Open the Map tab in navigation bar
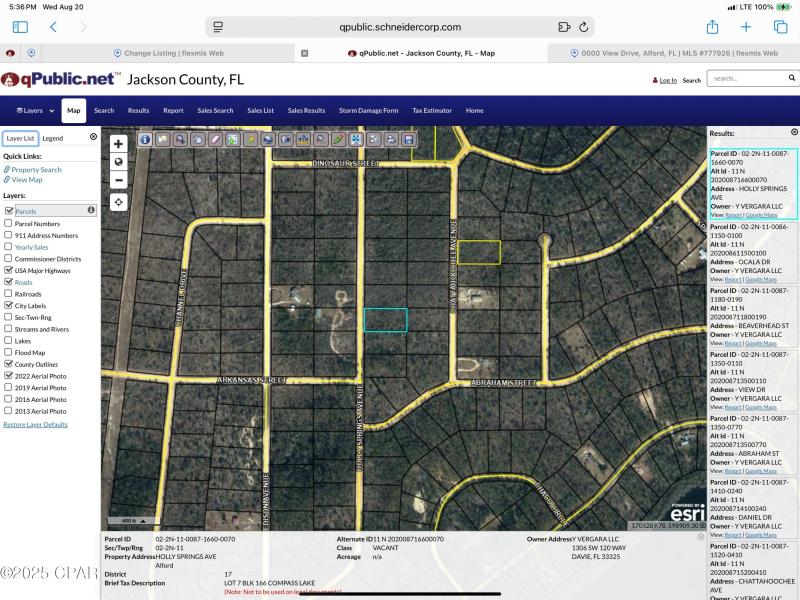 [x=73, y=110]
